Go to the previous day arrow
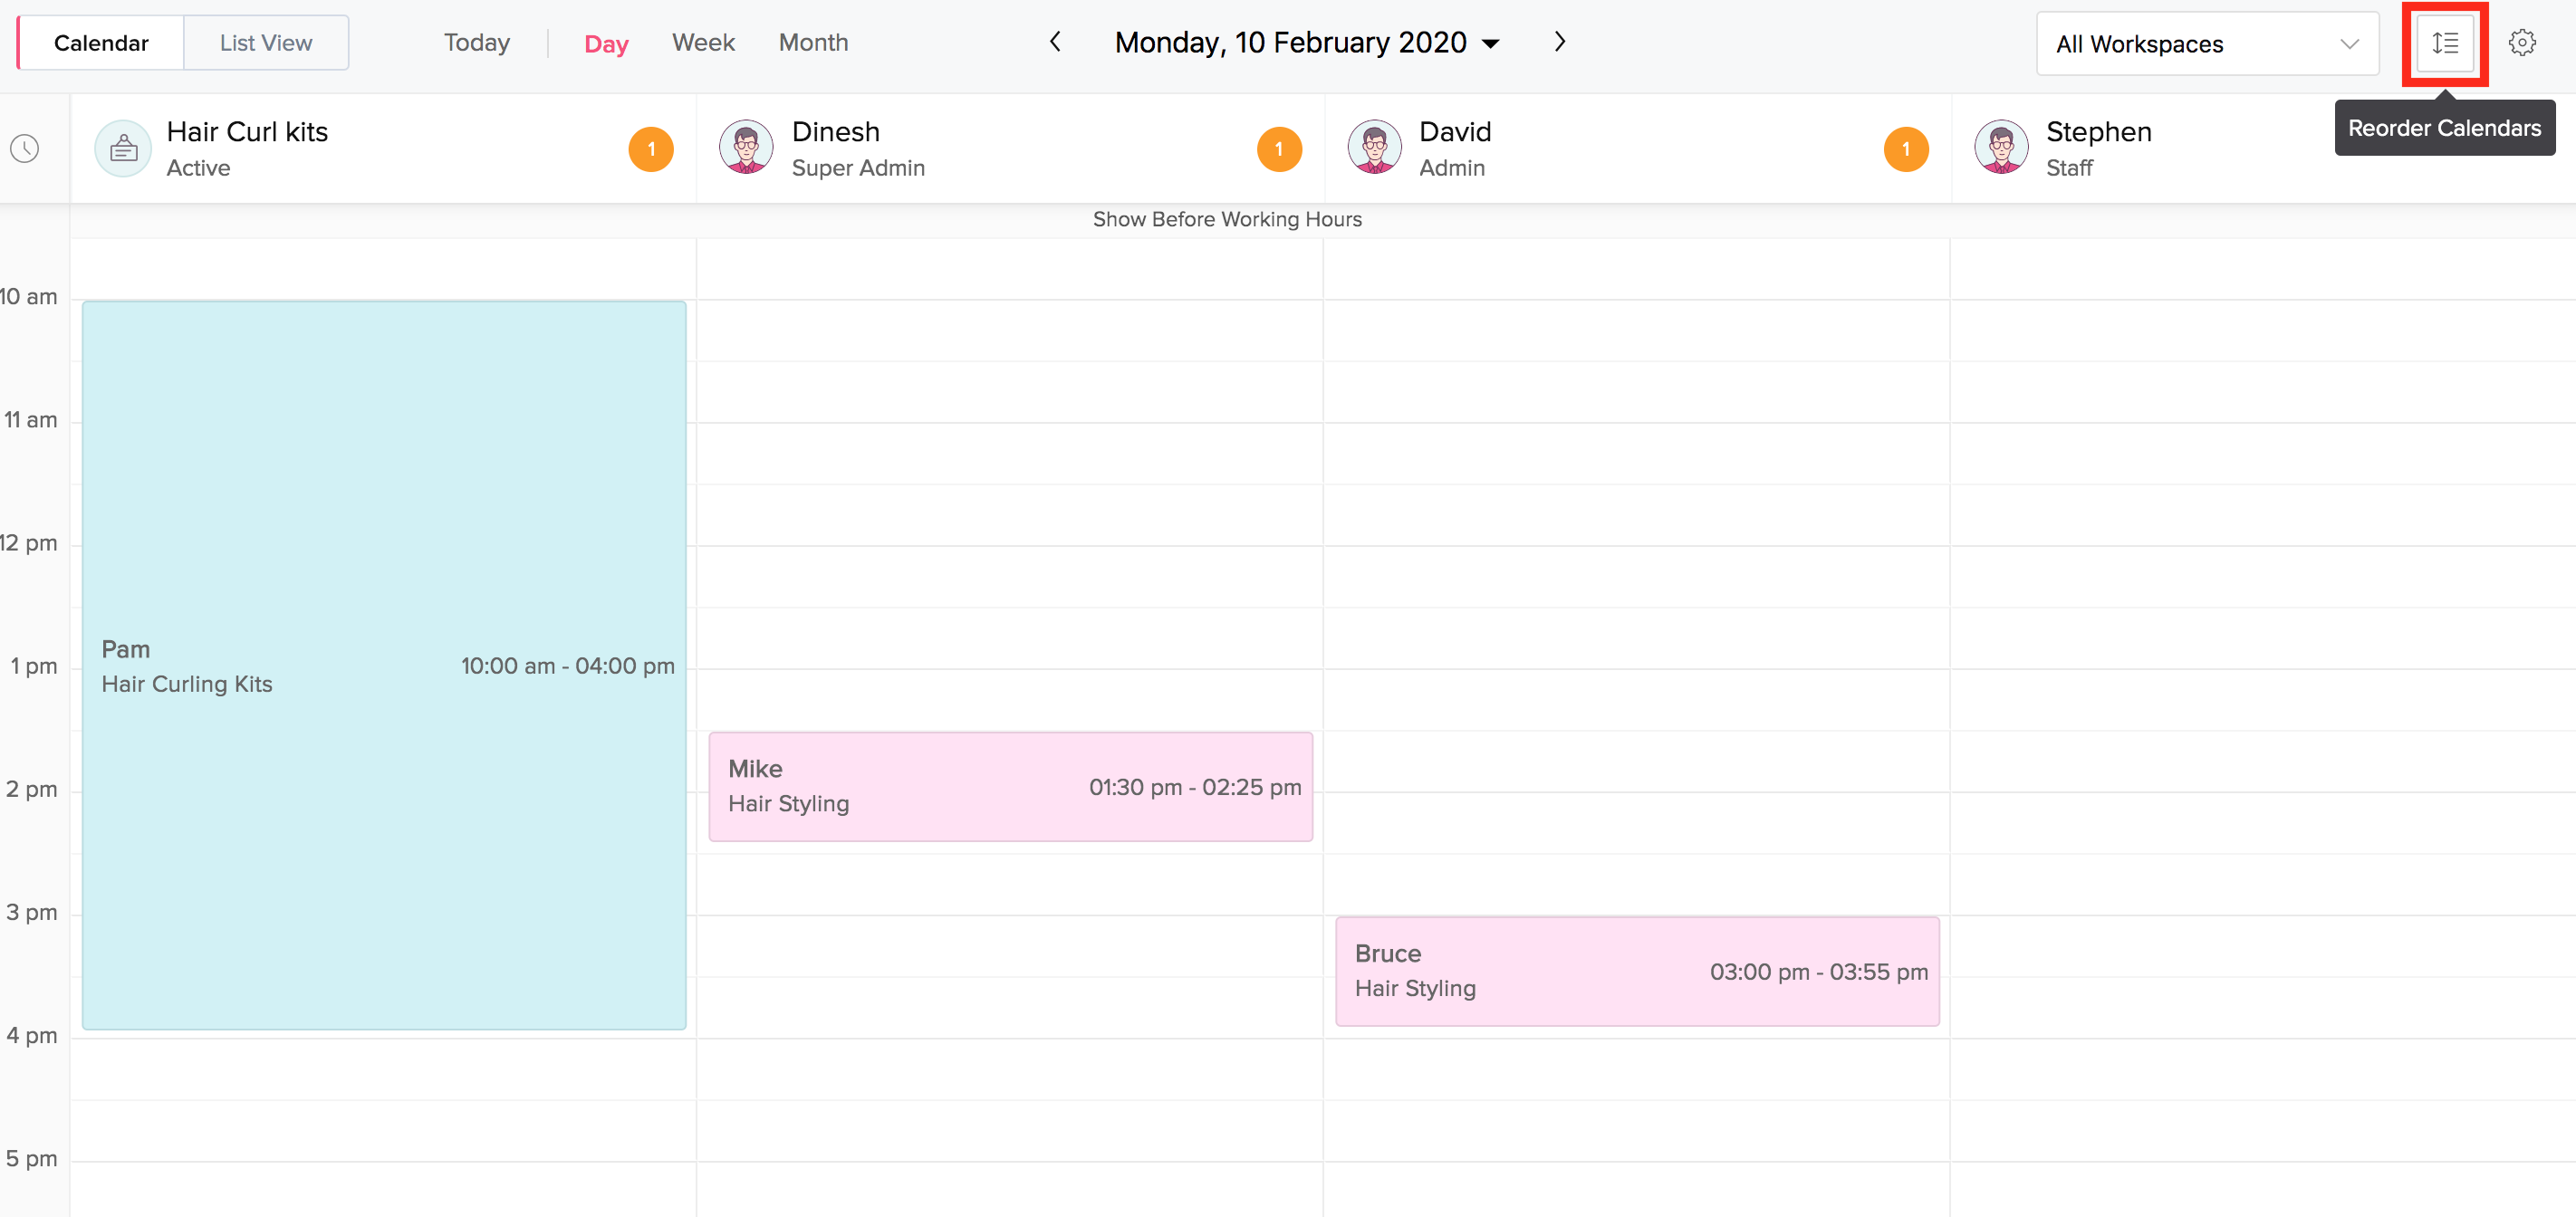 pyautogui.click(x=1055, y=42)
